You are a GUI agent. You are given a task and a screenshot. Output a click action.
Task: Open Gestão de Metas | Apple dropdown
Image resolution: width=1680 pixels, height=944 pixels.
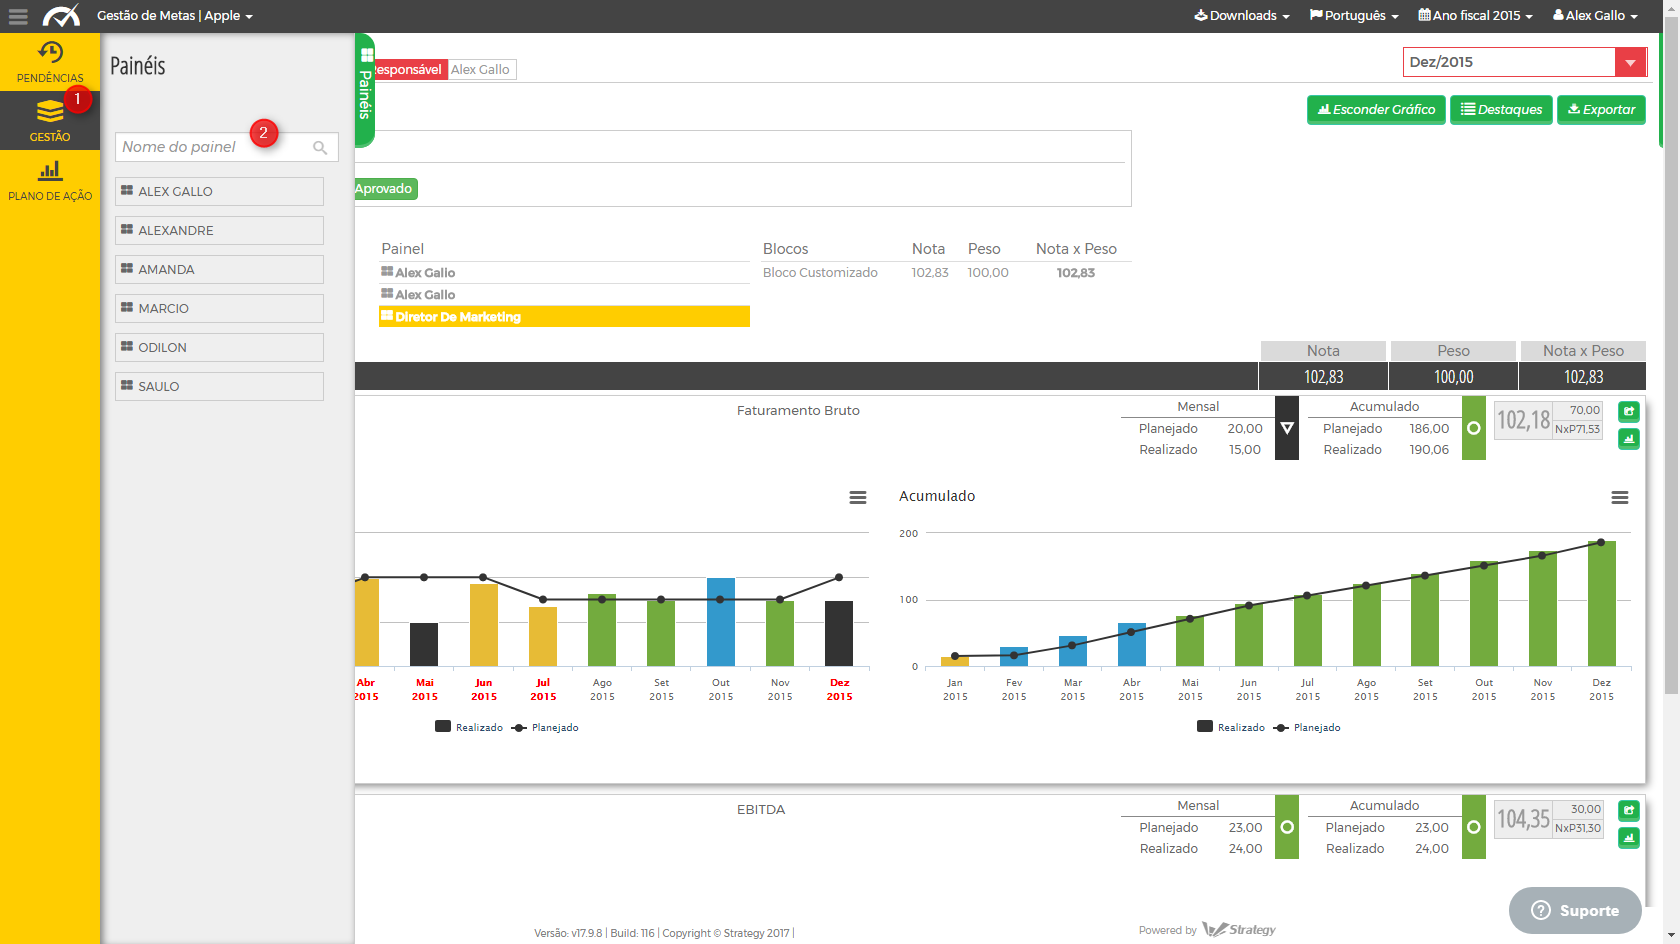click(x=175, y=16)
